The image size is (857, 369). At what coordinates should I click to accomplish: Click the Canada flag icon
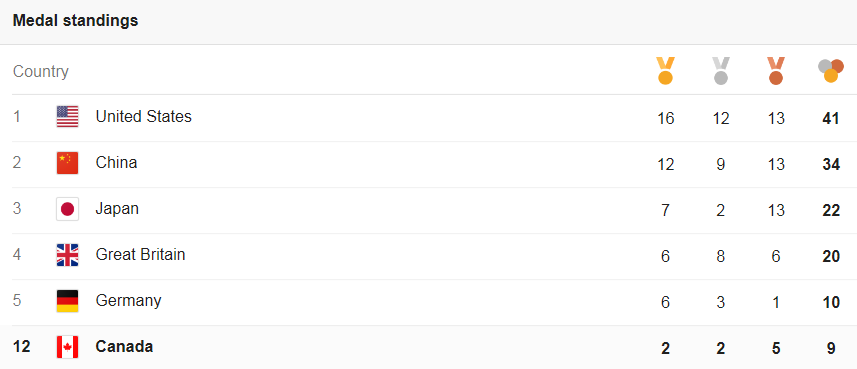pyautogui.click(x=67, y=347)
